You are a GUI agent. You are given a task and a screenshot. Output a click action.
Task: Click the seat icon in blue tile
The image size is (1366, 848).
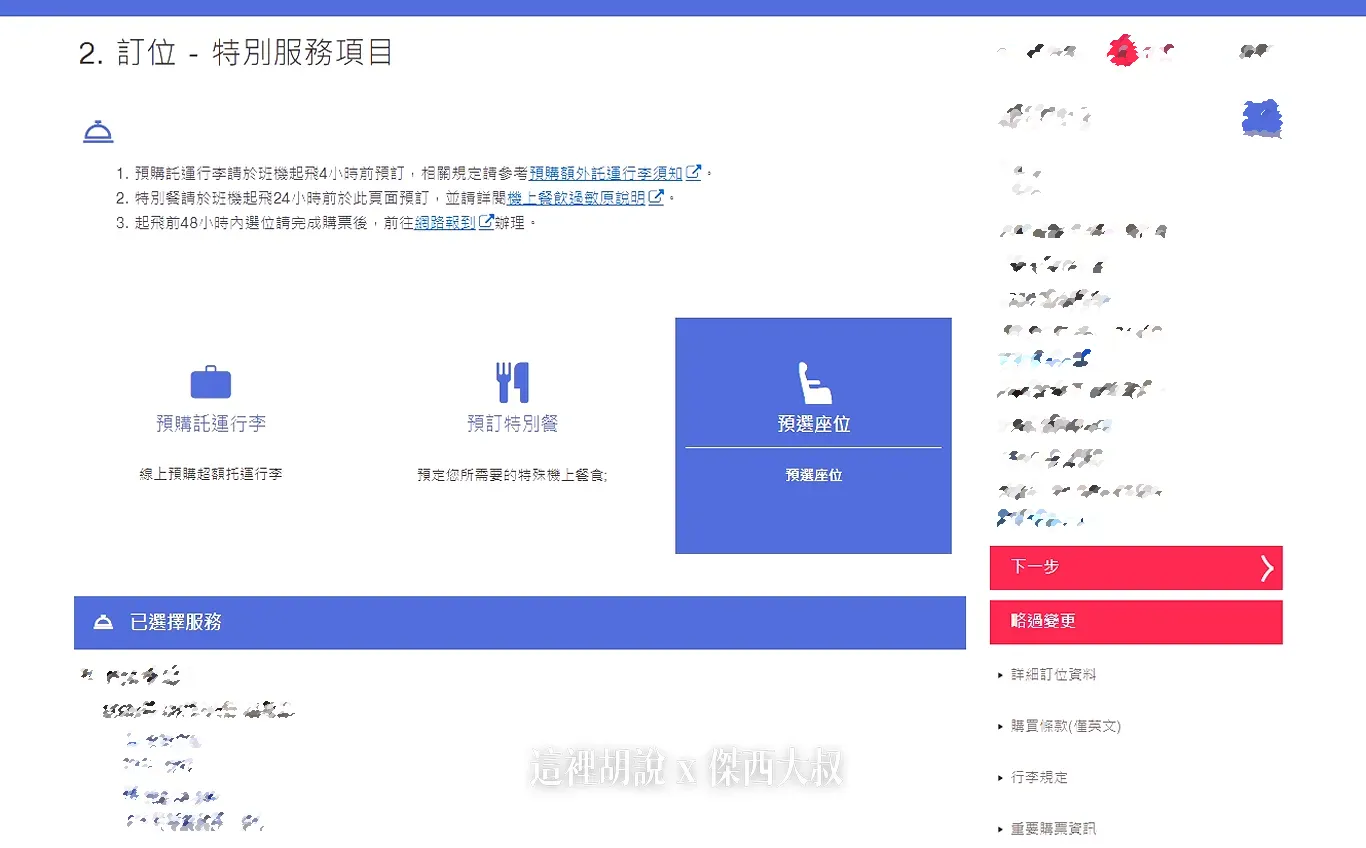pos(814,383)
